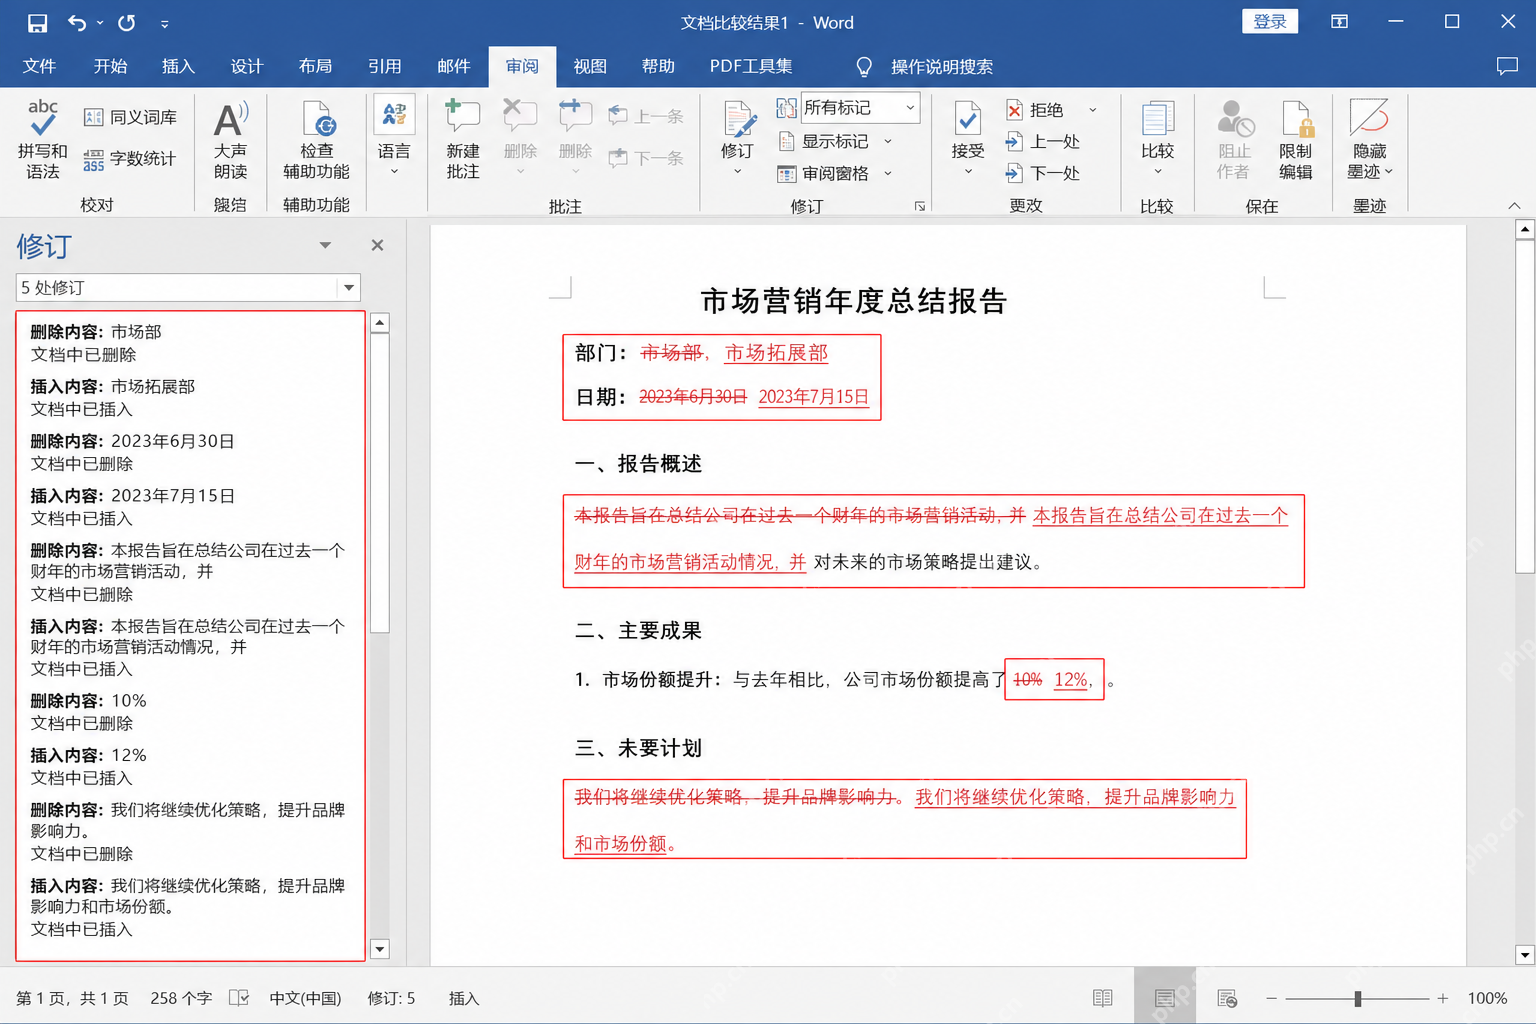Click 阻止作者 block authors

point(1234,140)
